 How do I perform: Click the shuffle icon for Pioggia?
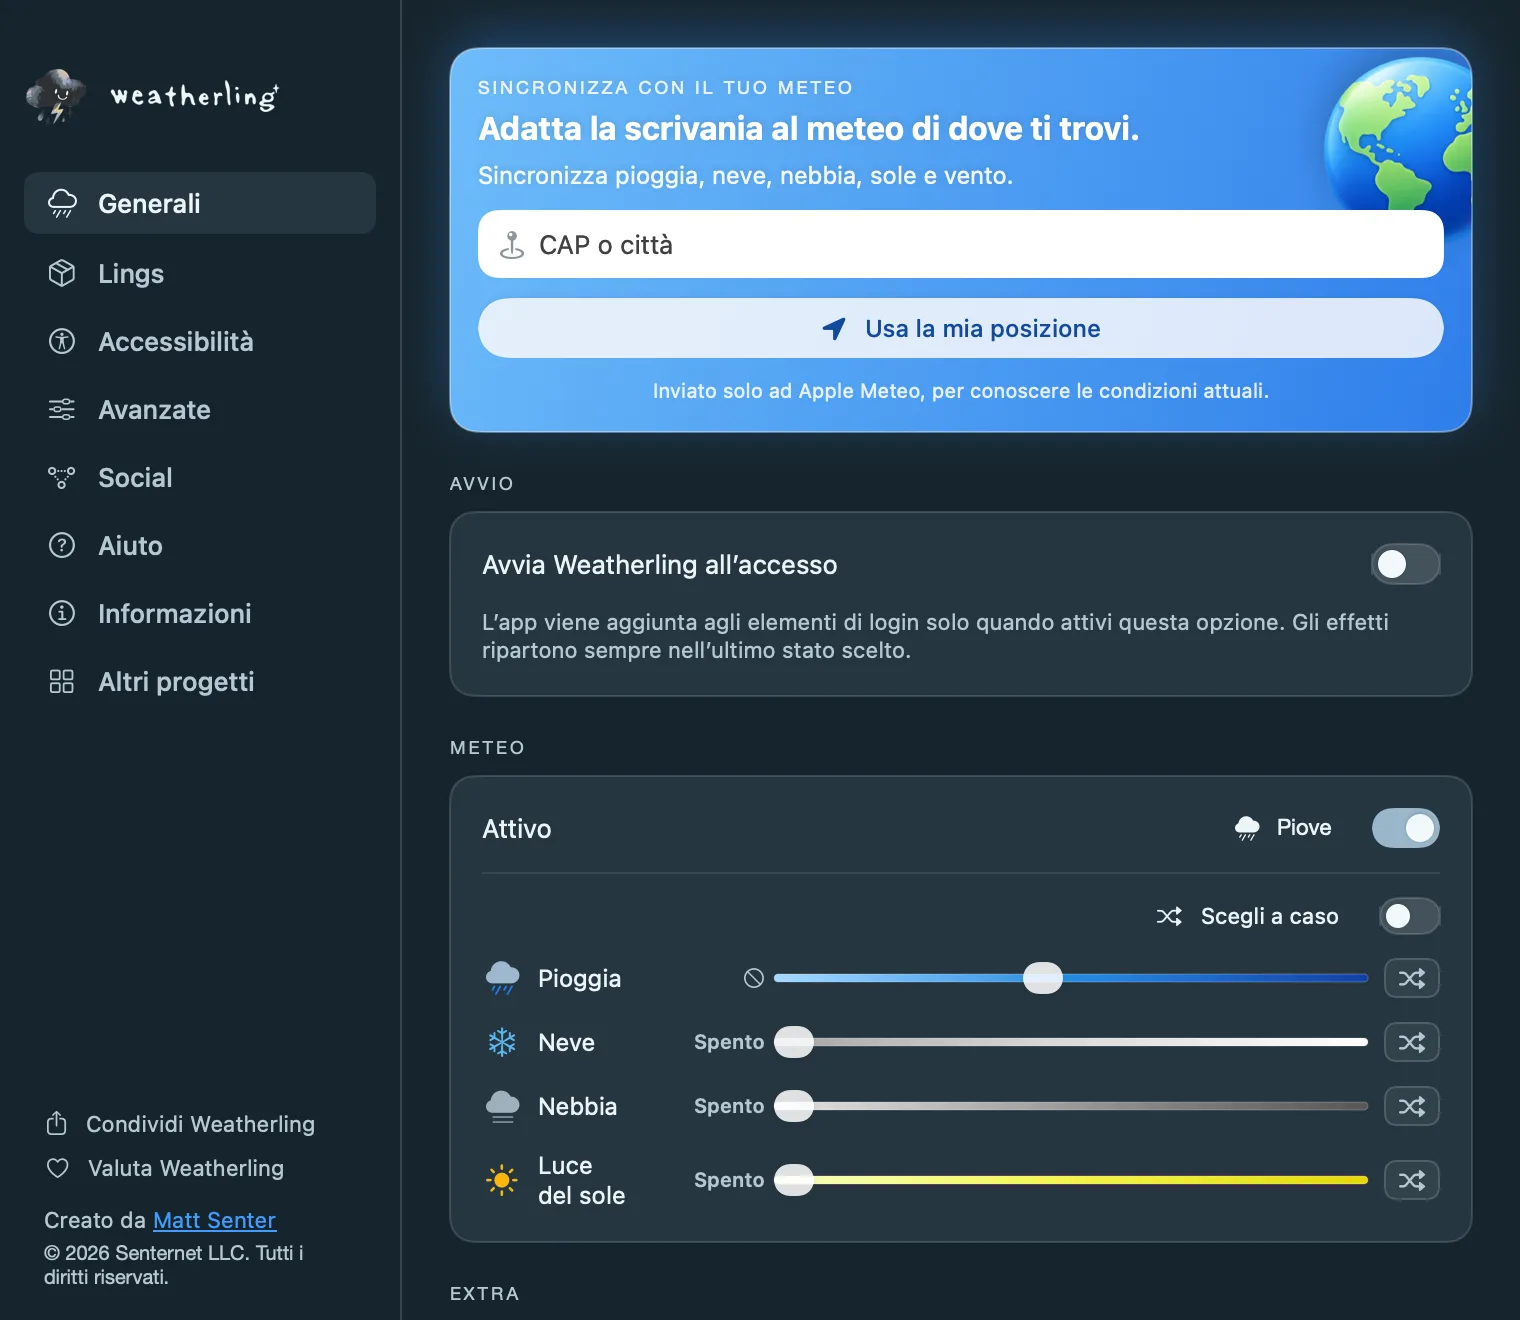click(x=1411, y=978)
